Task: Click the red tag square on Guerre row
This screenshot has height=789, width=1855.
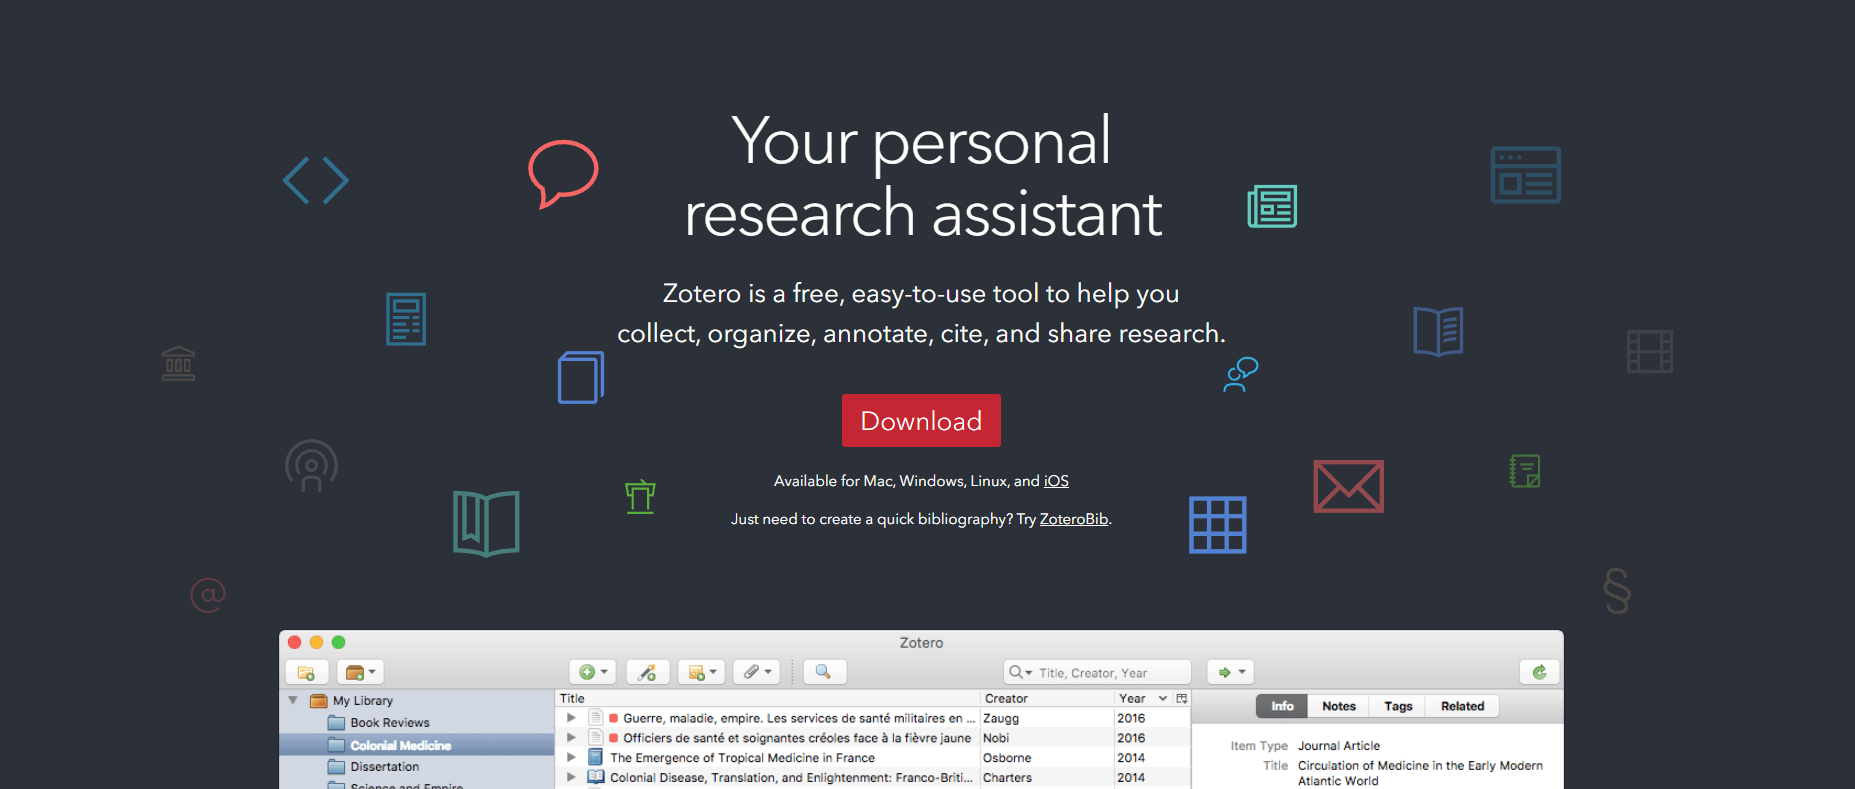Action: pos(613,718)
